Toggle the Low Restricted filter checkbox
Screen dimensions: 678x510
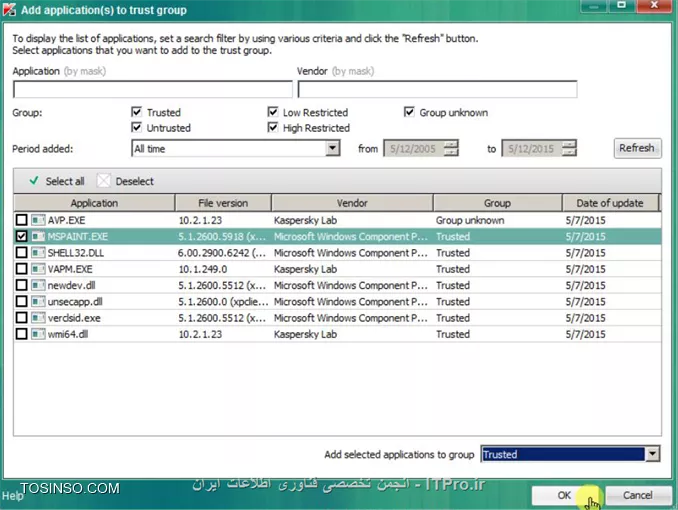coord(273,112)
